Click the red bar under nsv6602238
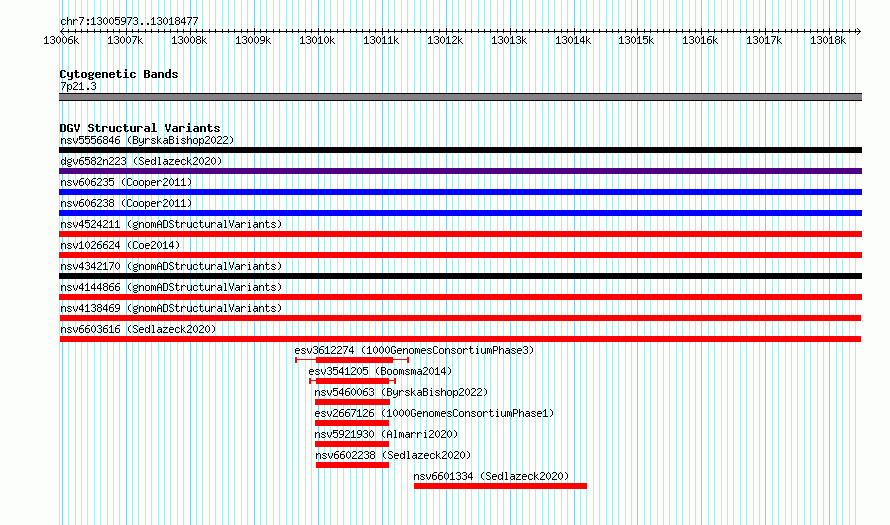 [x=352, y=465]
